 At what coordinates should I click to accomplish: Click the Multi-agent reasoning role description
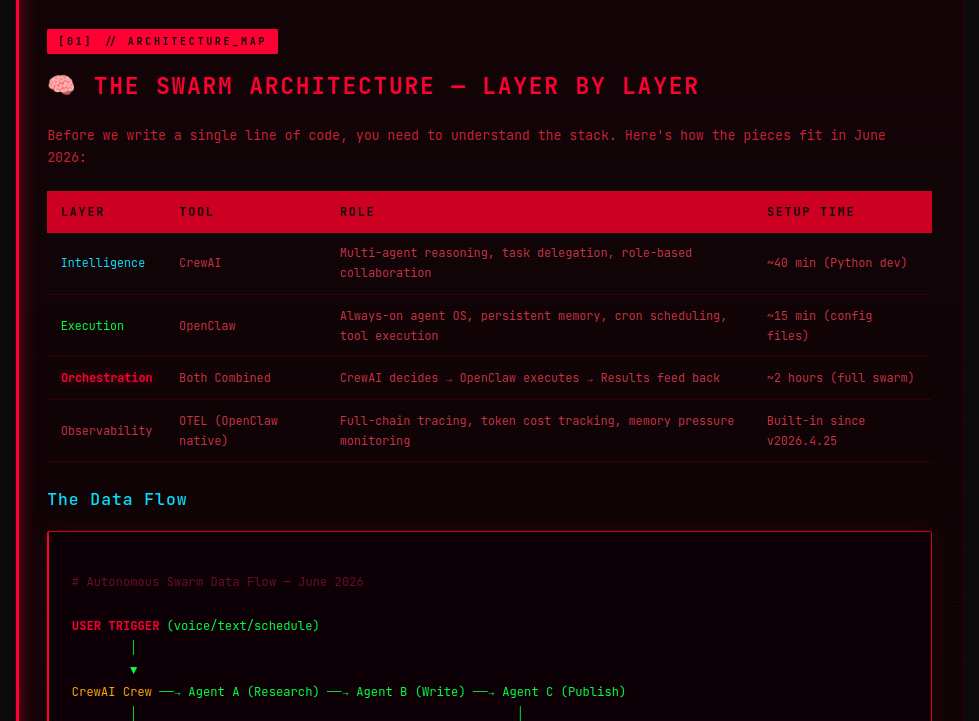516,263
